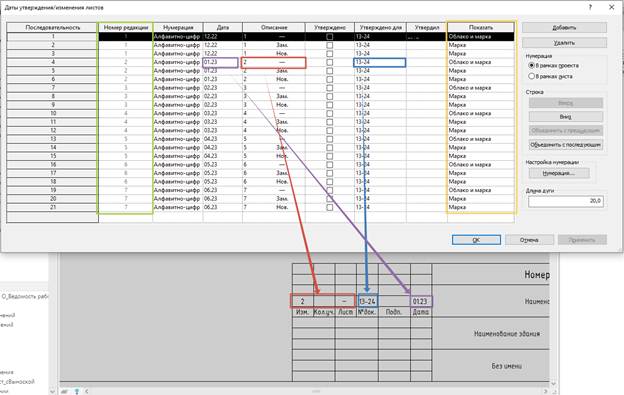Click the drawing view scroll-left arrow
The height and width of the screenshot is (395, 624).
[x=86, y=391]
